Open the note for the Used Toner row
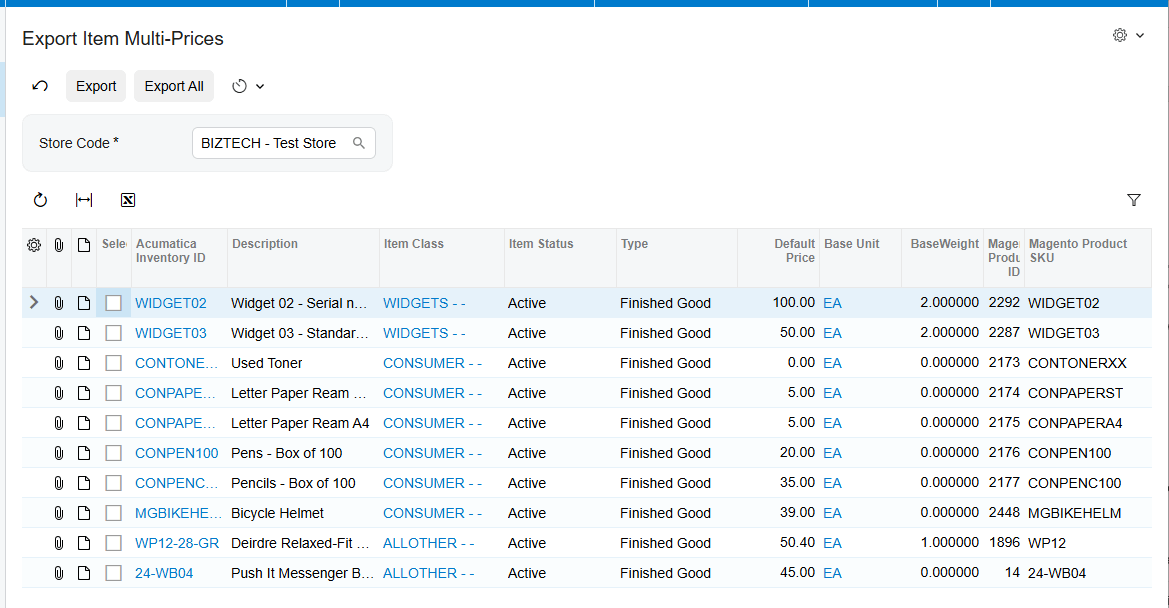The height and width of the screenshot is (608, 1169). click(84, 363)
